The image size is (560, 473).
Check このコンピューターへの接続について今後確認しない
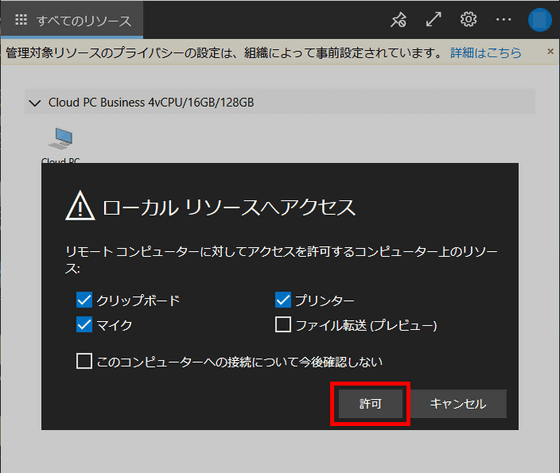pos(84,361)
